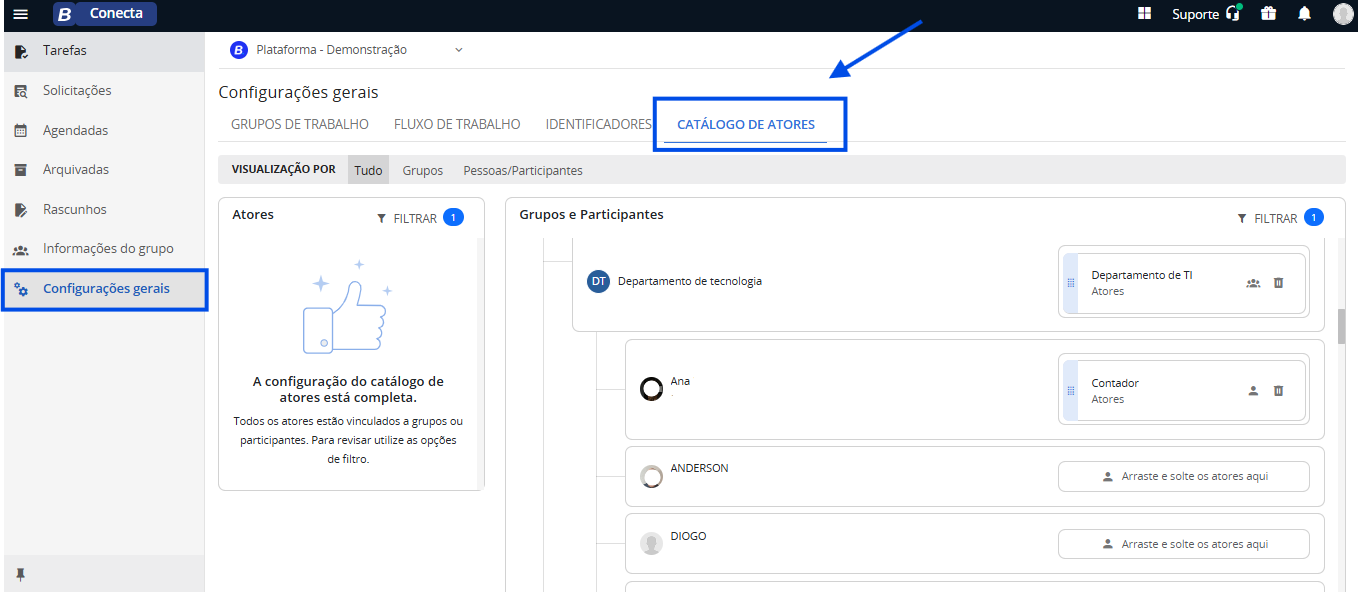Open user profile avatar
The image size is (1358, 592).
1343,14
